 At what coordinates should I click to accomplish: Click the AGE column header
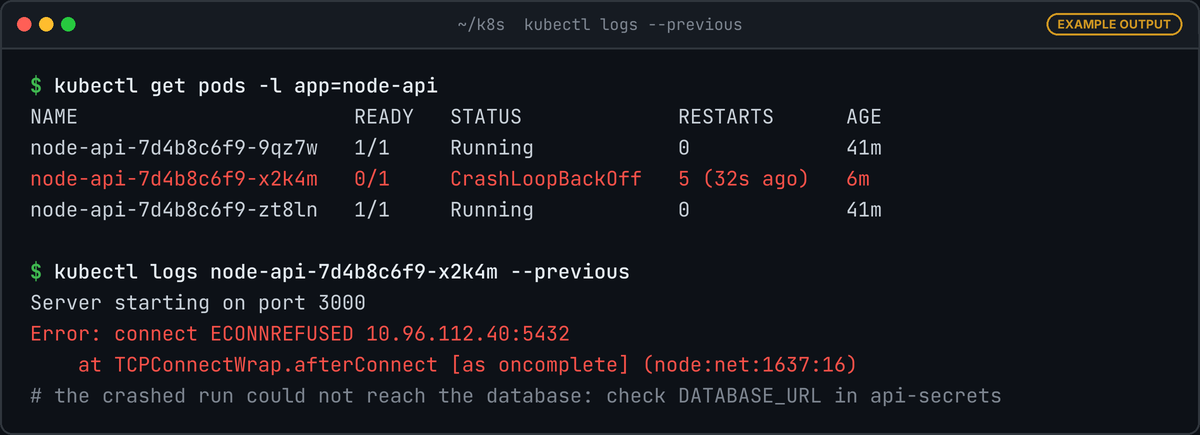(864, 117)
